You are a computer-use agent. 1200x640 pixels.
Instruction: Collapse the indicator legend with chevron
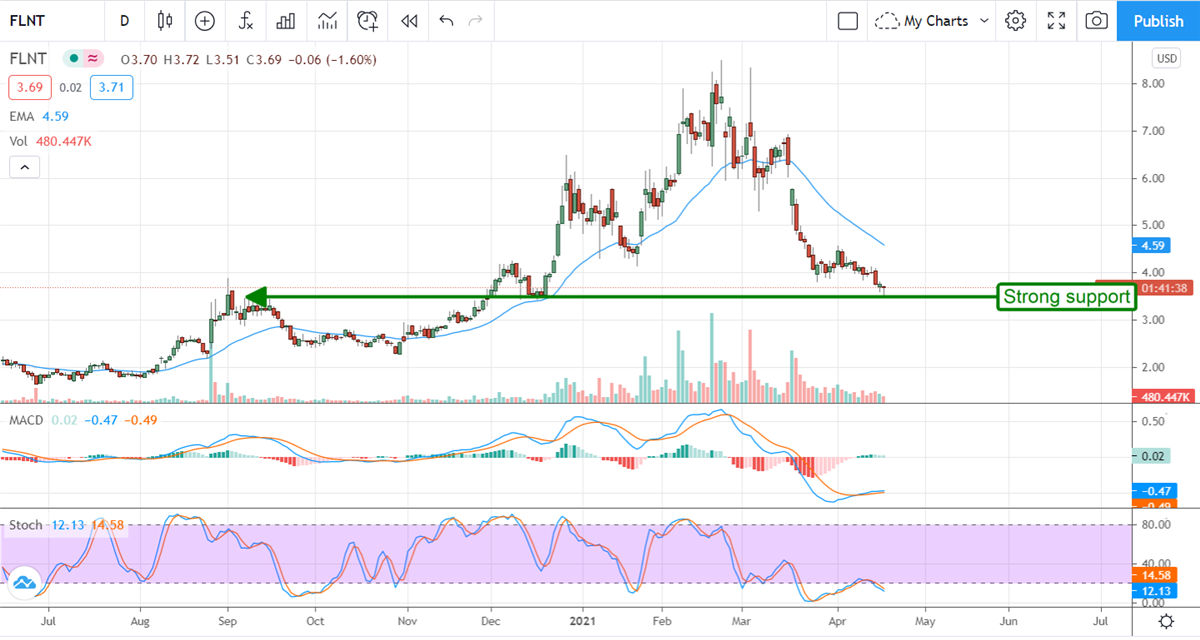(23, 169)
